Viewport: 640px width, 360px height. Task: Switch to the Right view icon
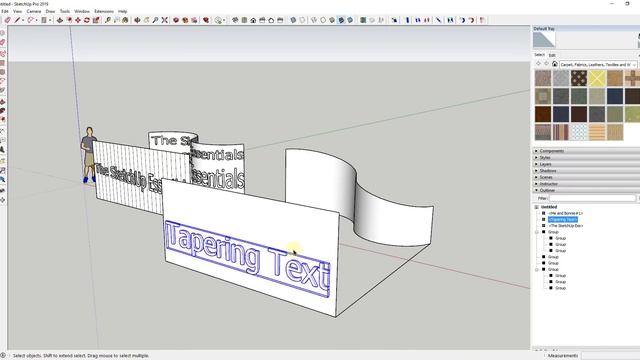pos(262,20)
